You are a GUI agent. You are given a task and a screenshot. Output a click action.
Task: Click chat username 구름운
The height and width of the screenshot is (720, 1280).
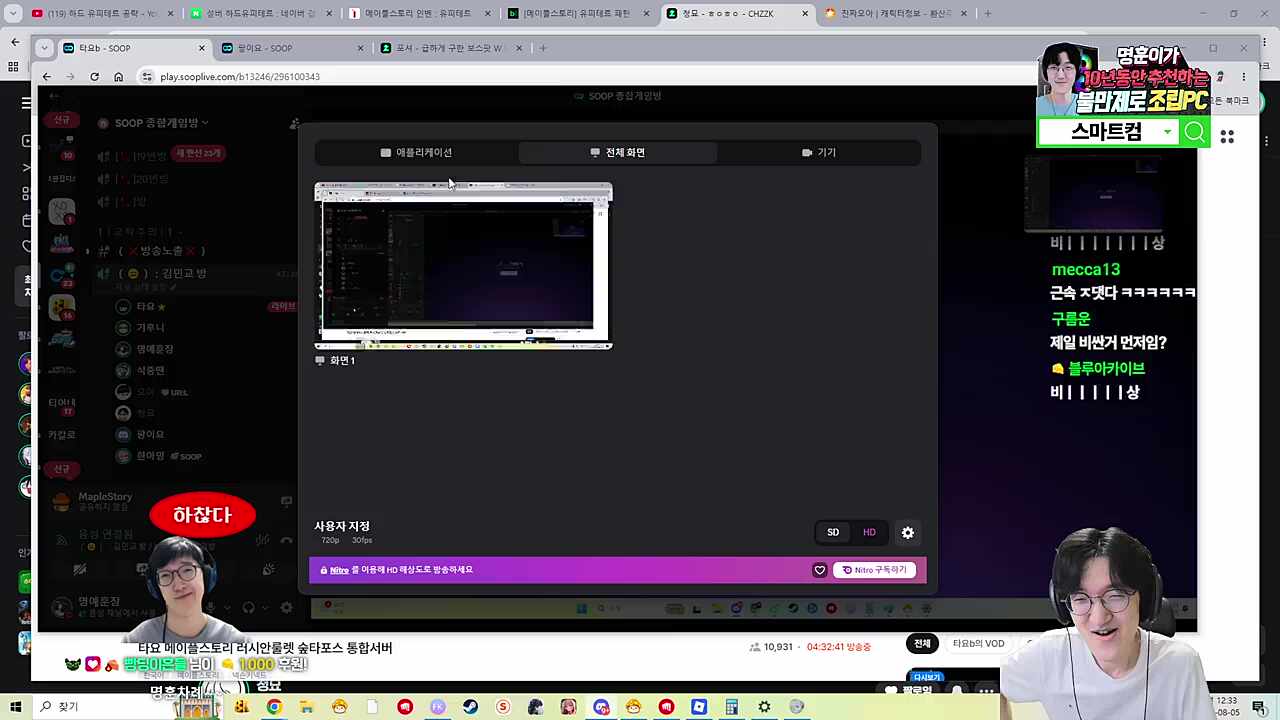pos(1070,319)
